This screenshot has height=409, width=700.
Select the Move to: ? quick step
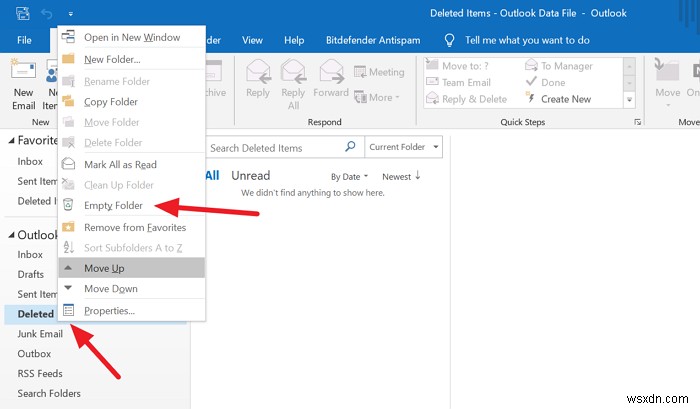[x=457, y=66]
